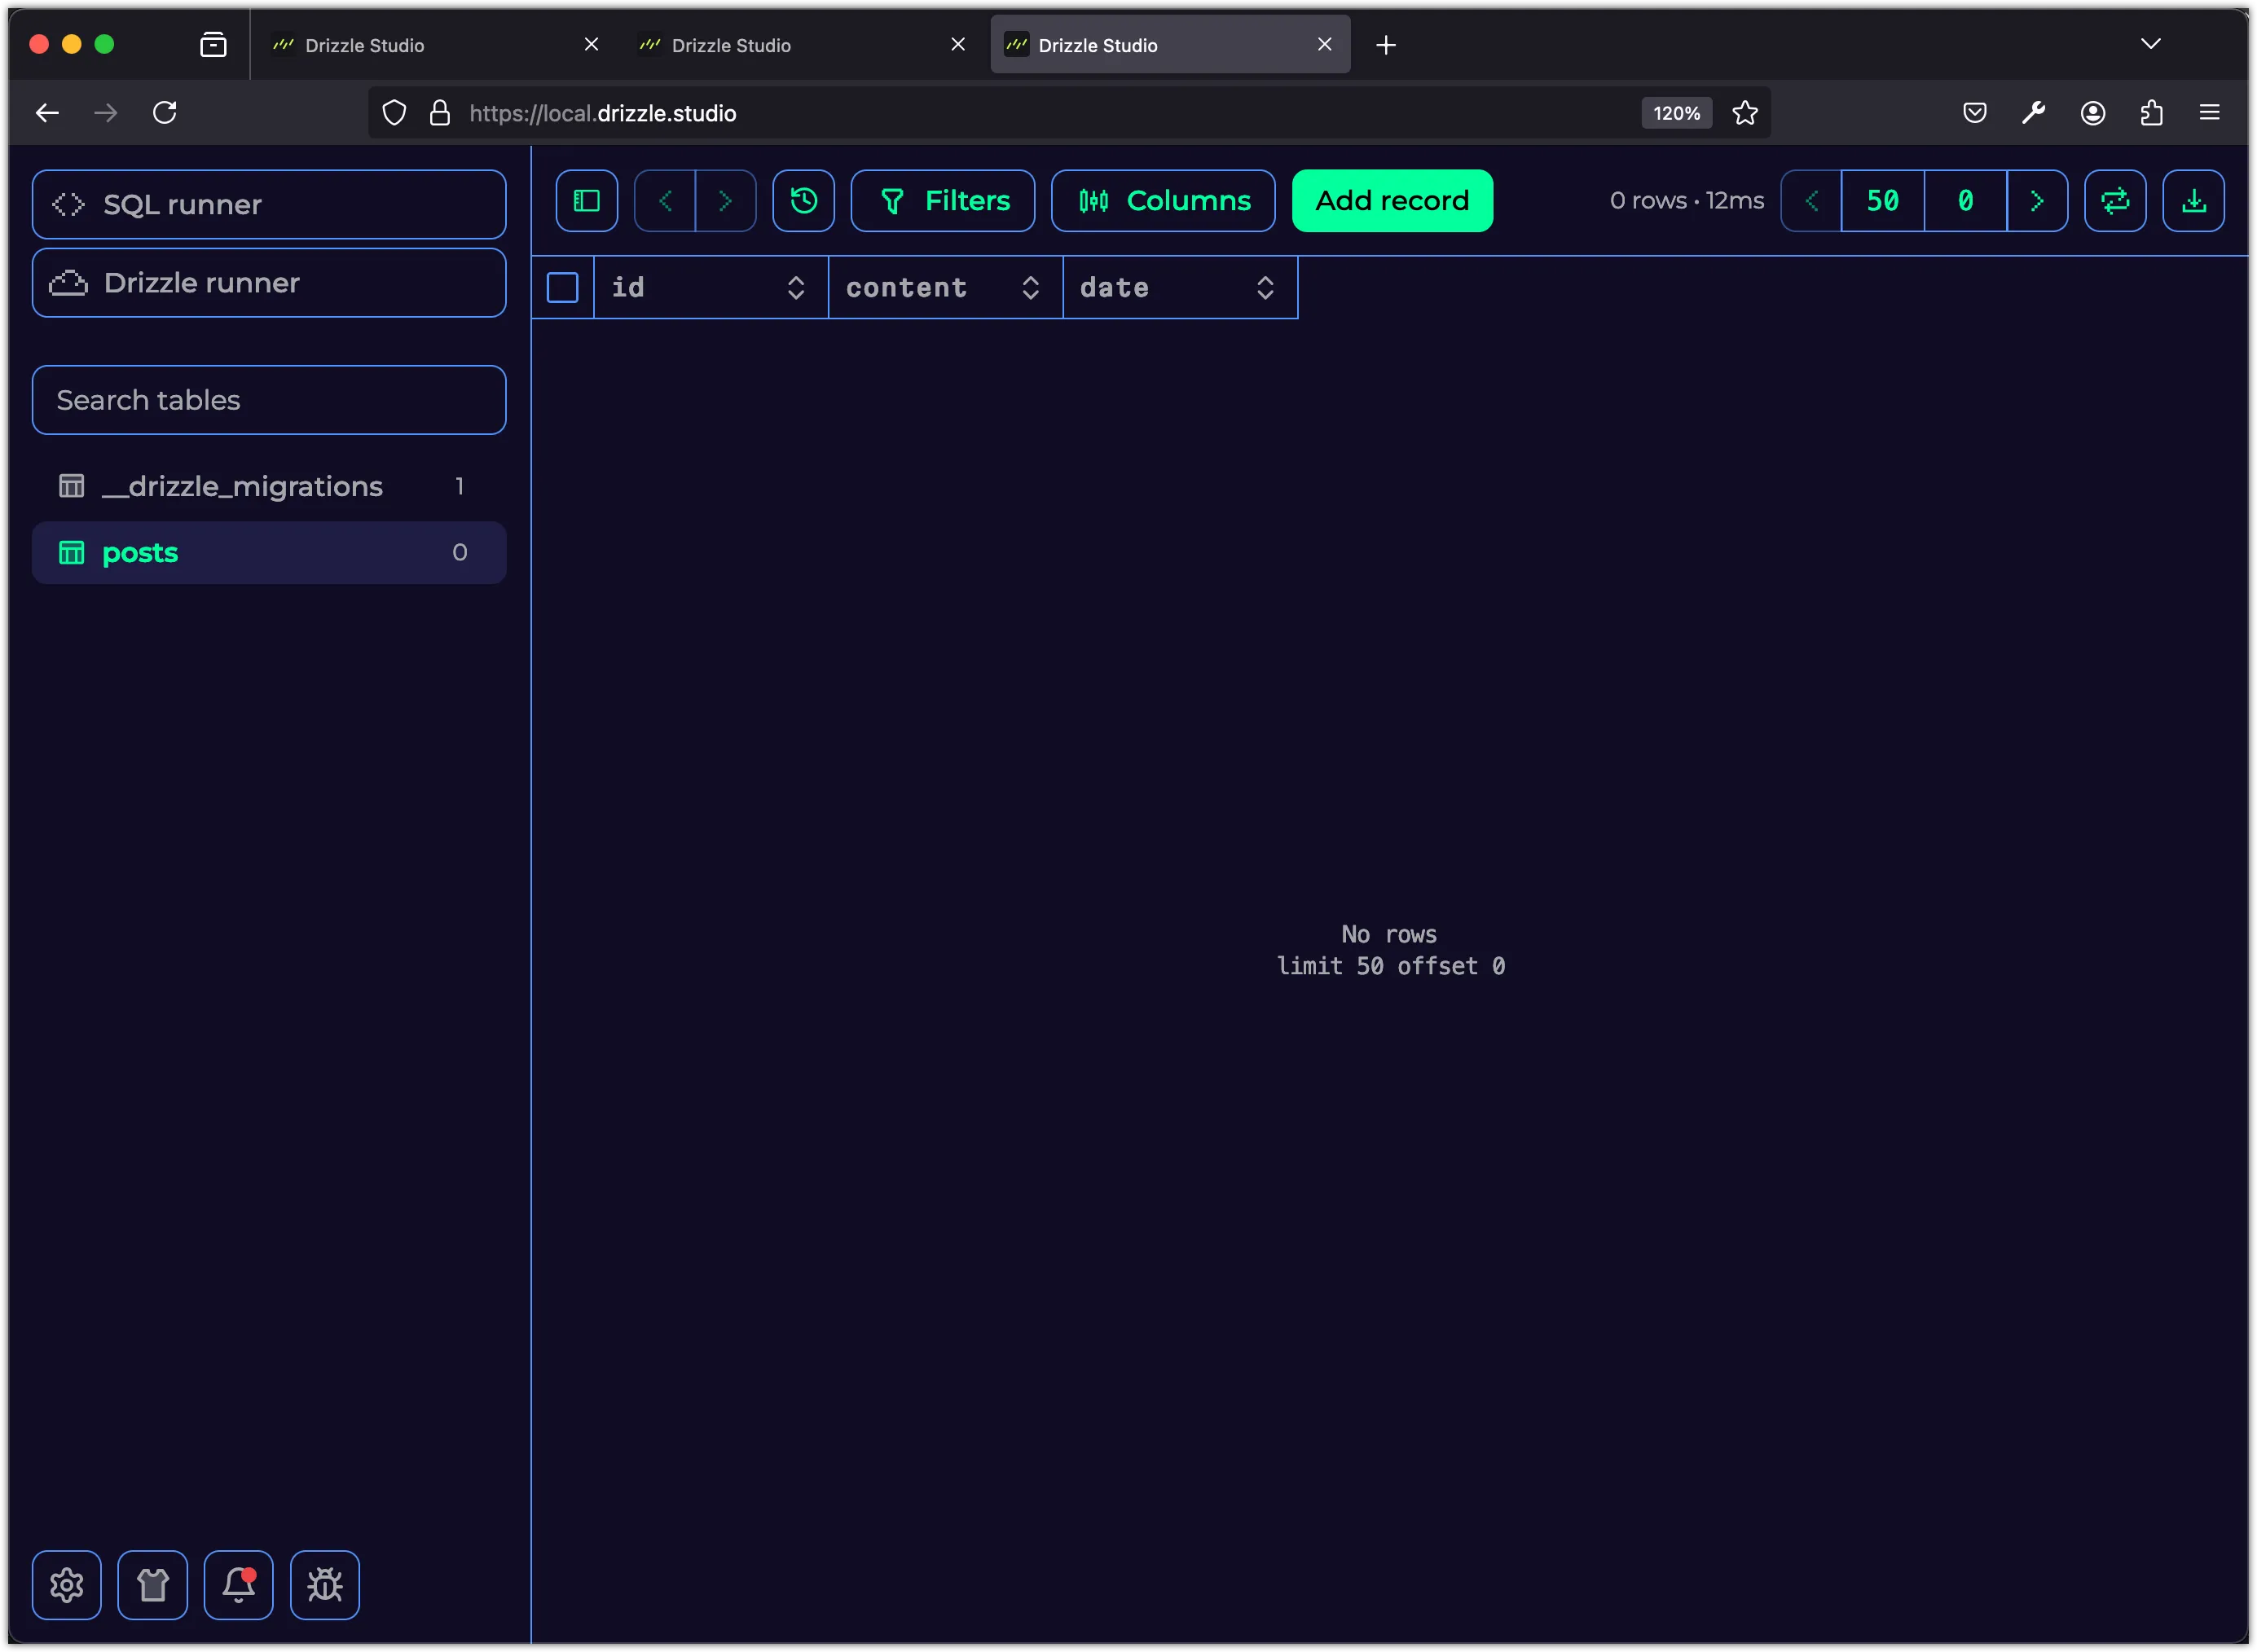Open the Columns selector
Image resolution: width=2257 pixels, height=1652 pixels.
1163,201
